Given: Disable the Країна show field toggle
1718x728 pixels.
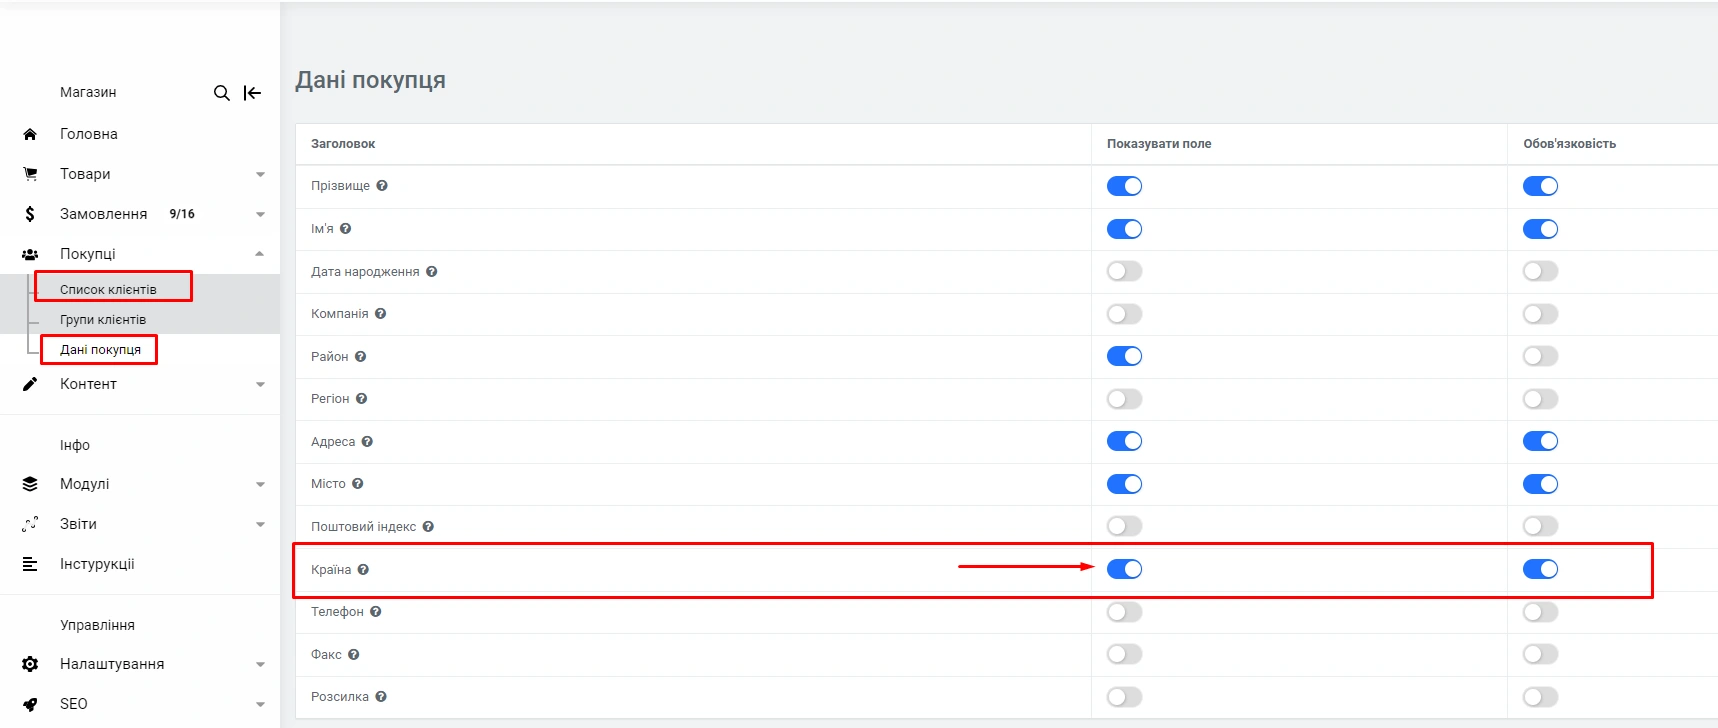Looking at the screenshot, I should coord(1124,569).
